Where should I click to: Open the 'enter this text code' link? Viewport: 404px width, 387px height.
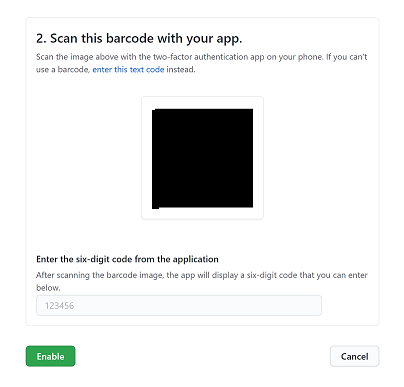[x=128, y=70]
